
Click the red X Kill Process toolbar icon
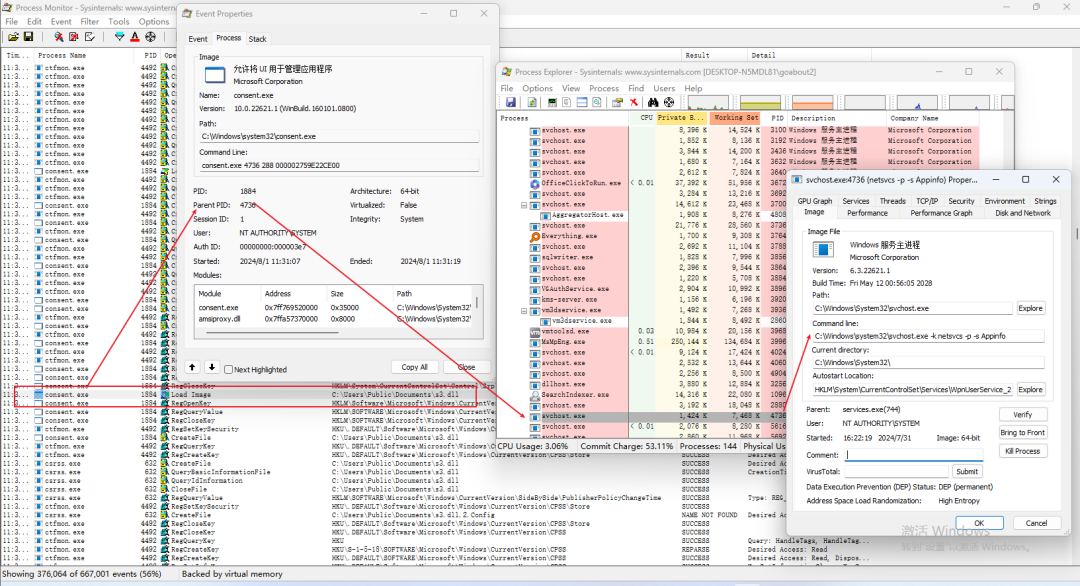coord(634,103)
